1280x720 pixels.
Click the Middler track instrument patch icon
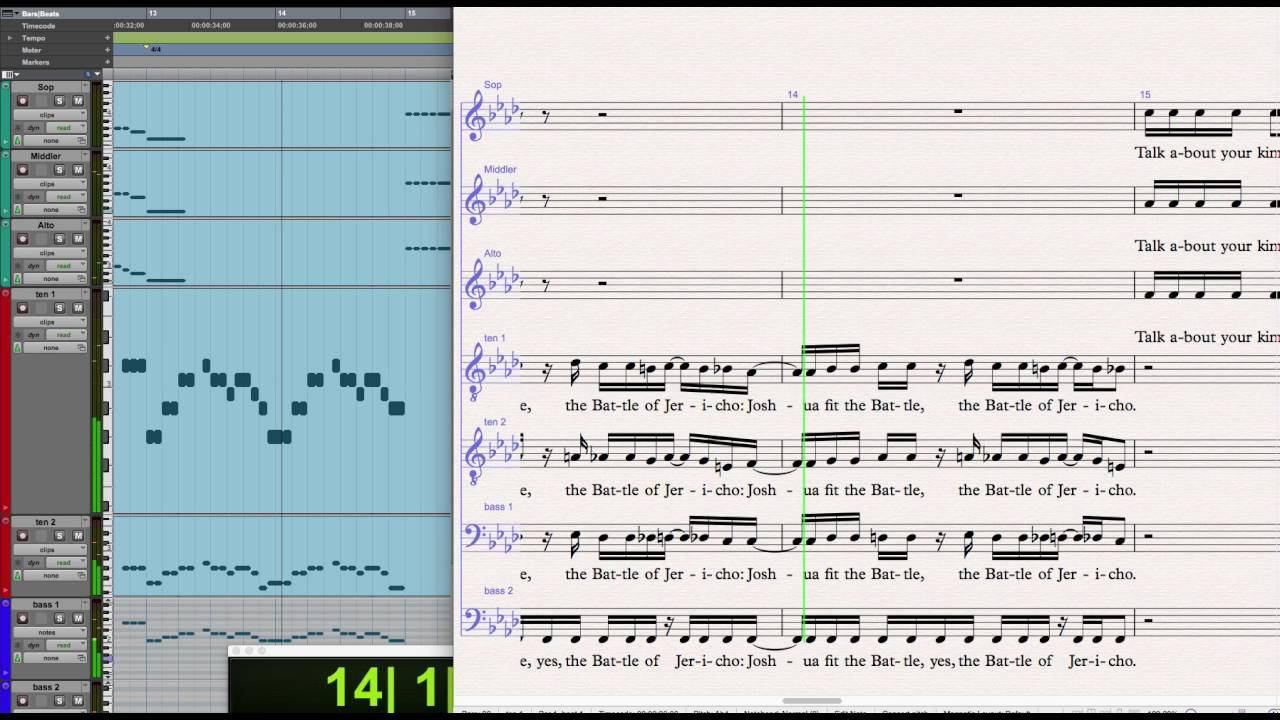tap(18, 210)
